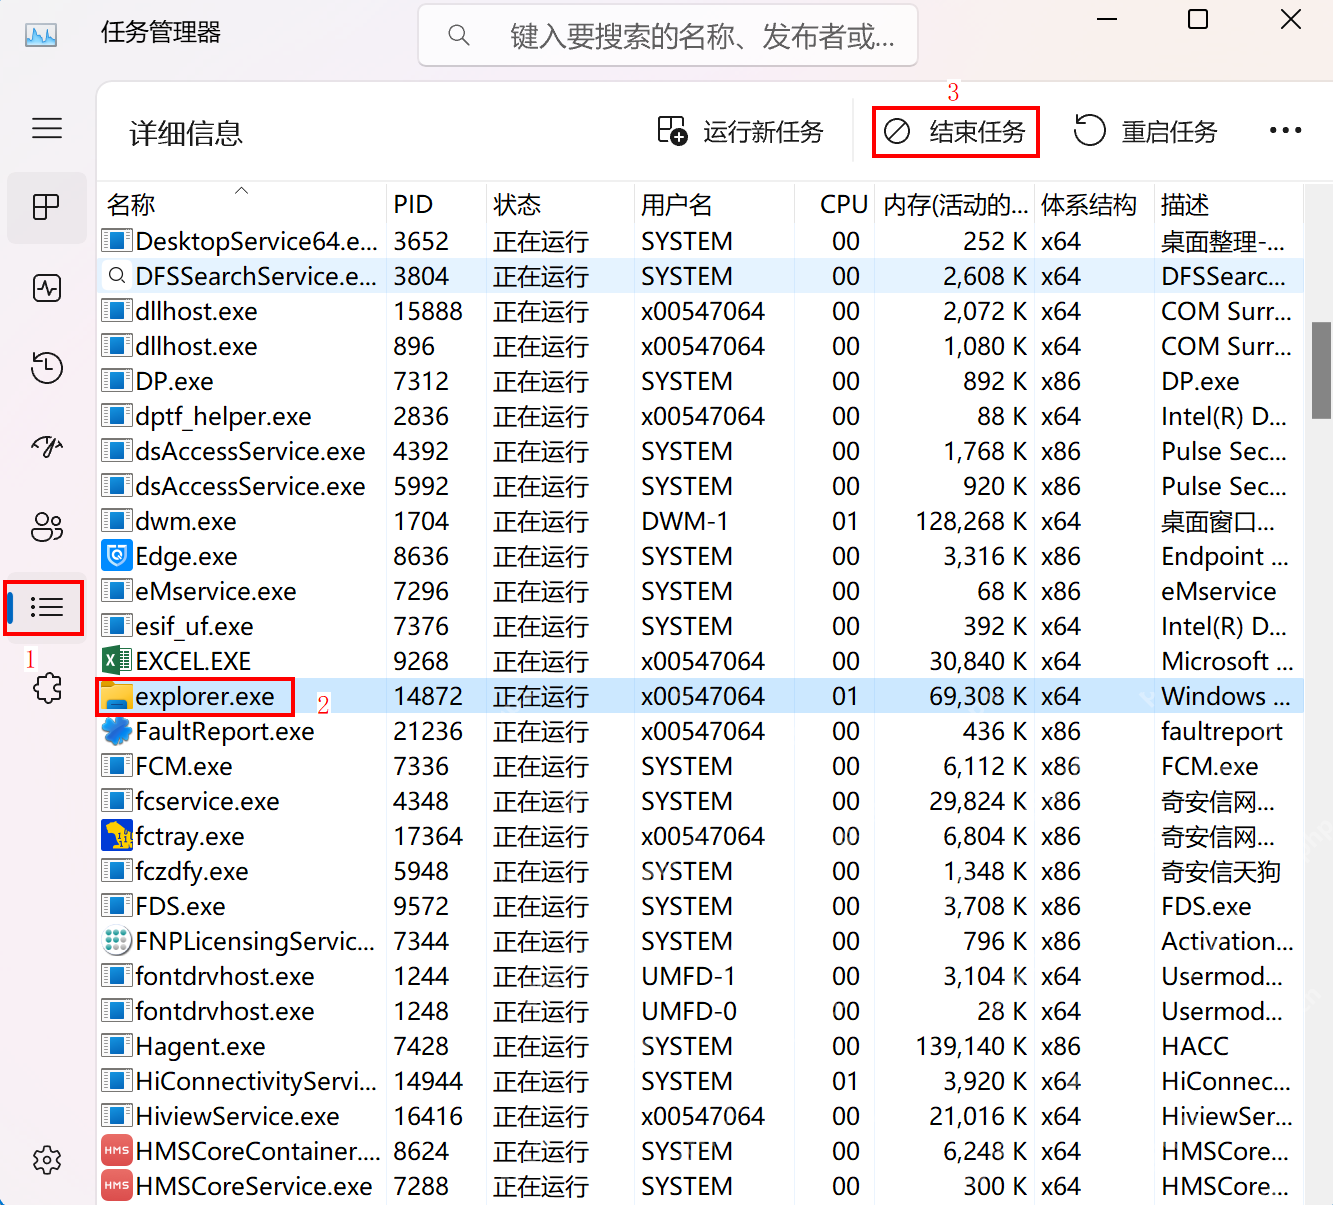Select the fcservice.exe process name
This screenshot has width=1333, height=1205.
coord(207,801)
